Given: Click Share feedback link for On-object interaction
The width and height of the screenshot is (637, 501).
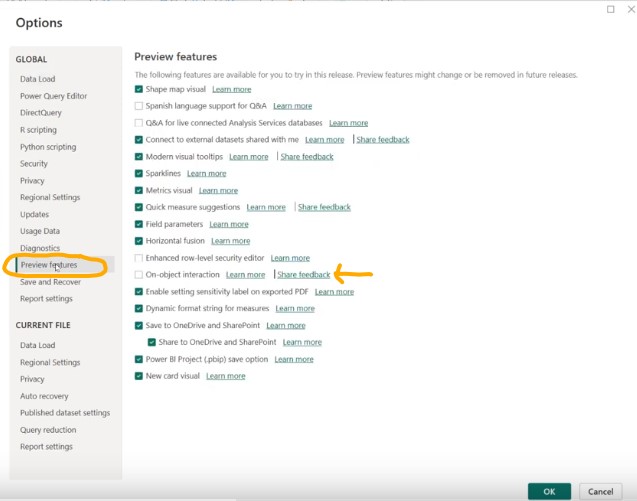Looking at the screenshot, I should [304, 275].
